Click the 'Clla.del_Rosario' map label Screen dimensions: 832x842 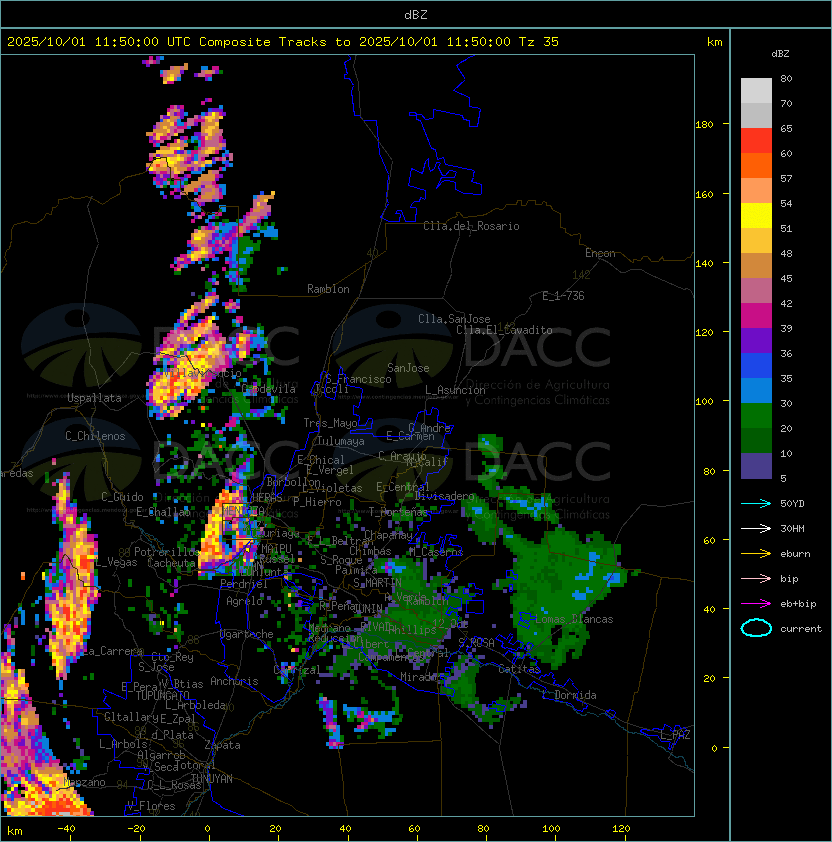[471, 226]
